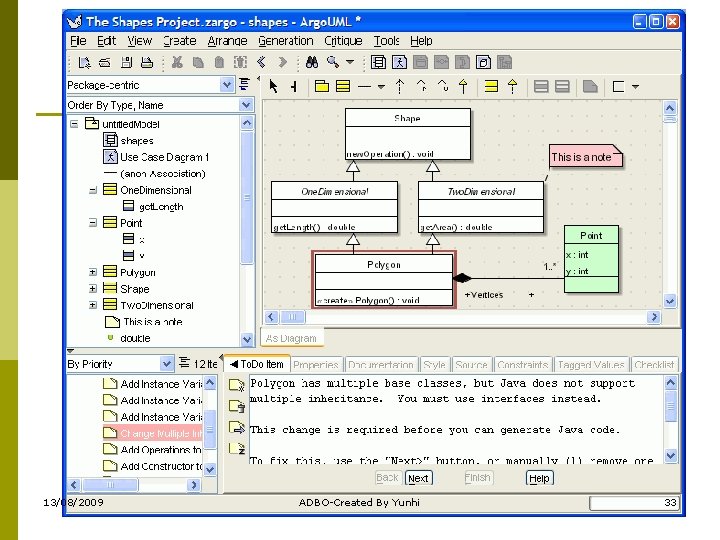
Task: Collapse the untitledModel tree node
Action: 74,124
